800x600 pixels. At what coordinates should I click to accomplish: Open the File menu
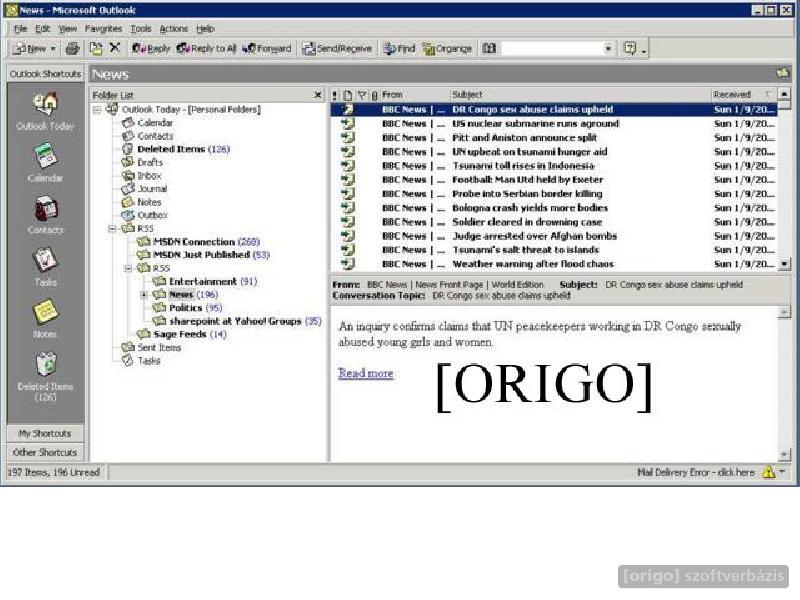click(x=20, y=29)
